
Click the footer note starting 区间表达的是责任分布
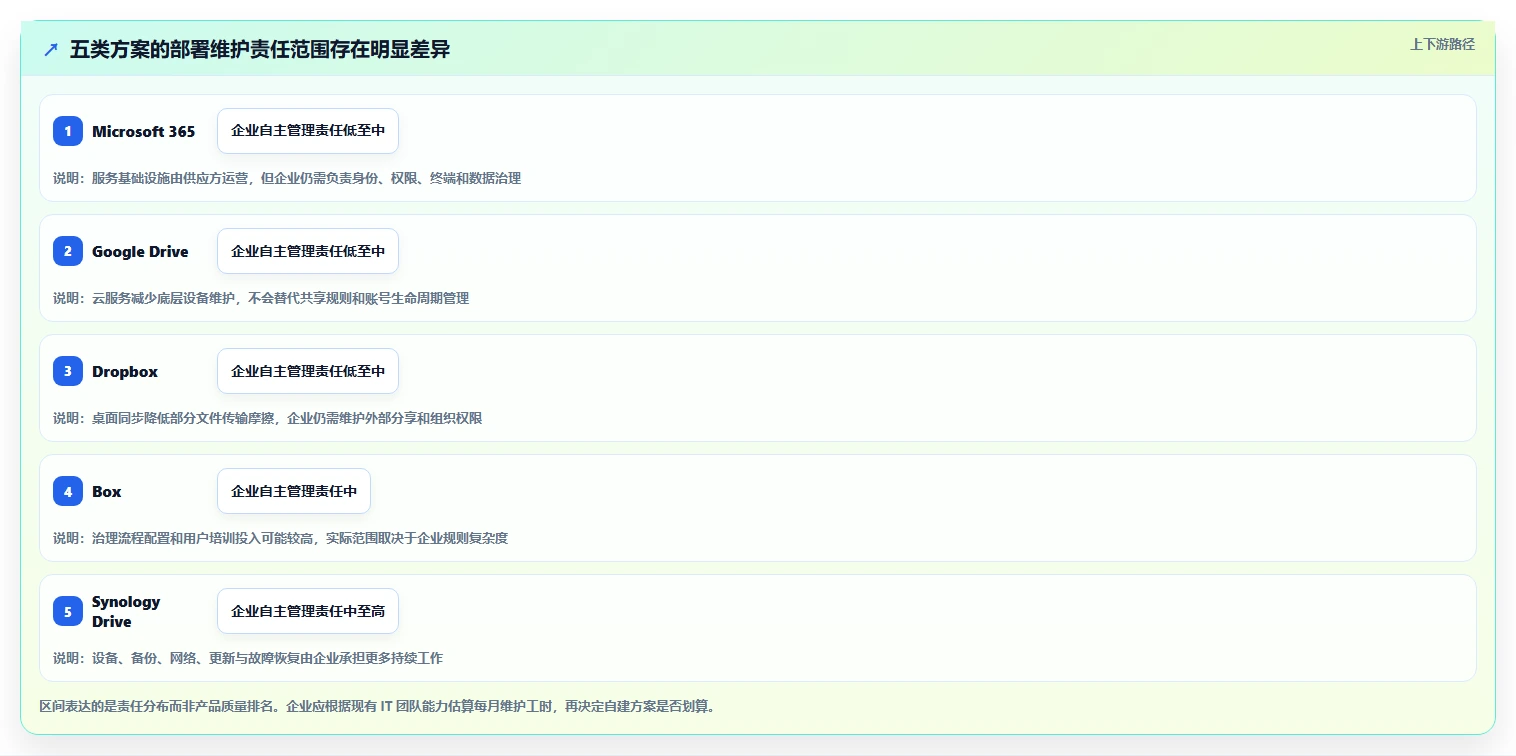pyautogui.click(x=377, y=706)
